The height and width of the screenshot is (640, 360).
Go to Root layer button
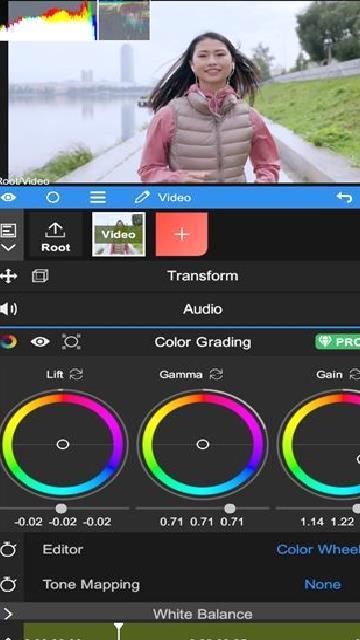(56, 235)
